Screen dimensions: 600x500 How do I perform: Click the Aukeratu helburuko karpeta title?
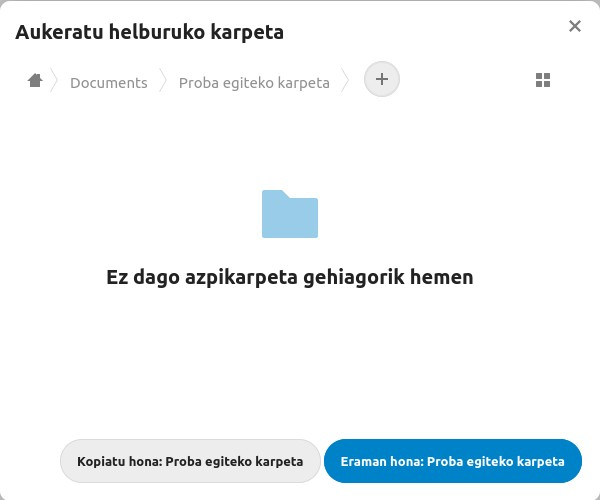149,32
